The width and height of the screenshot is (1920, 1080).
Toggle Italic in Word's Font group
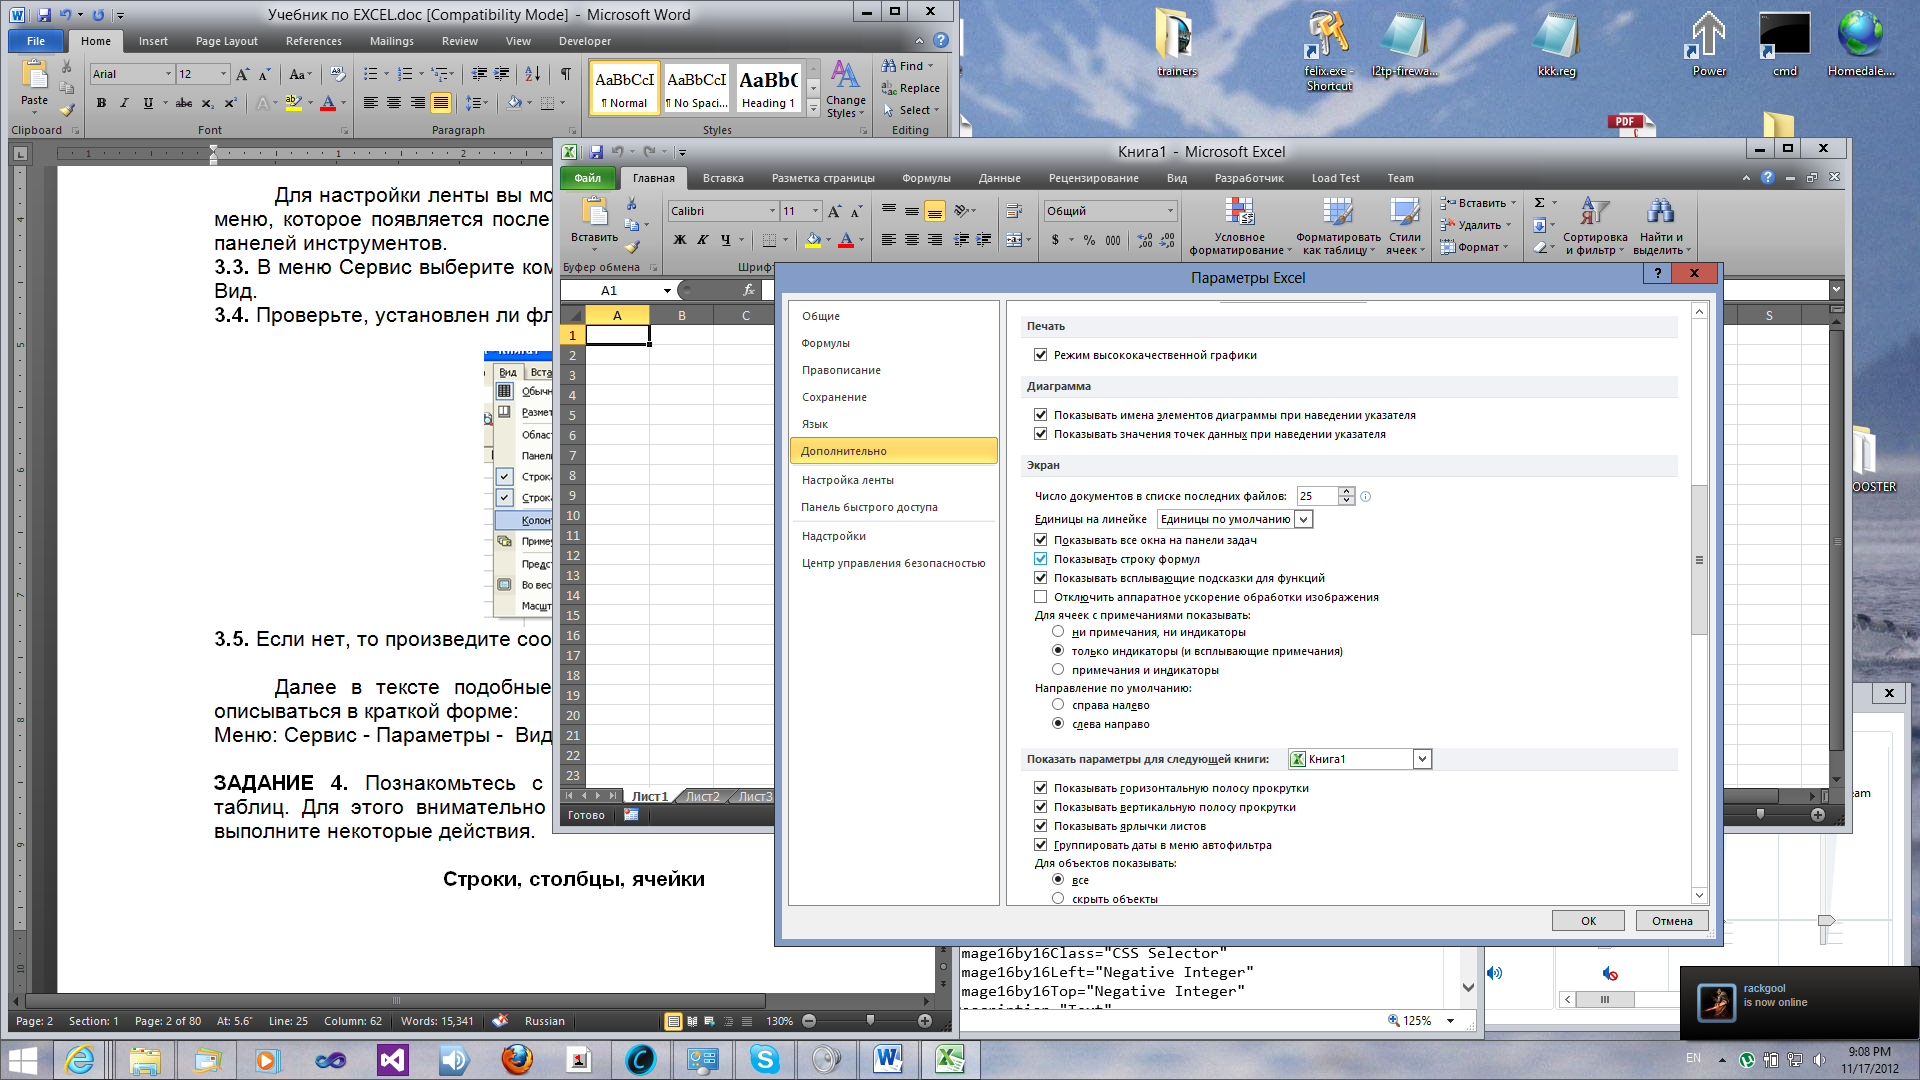click(124, 103)
